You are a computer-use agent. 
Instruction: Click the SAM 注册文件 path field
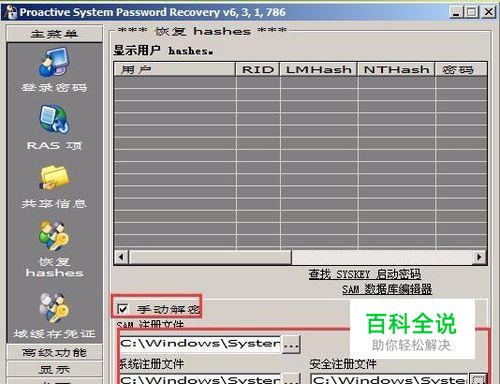pos(200,344)
